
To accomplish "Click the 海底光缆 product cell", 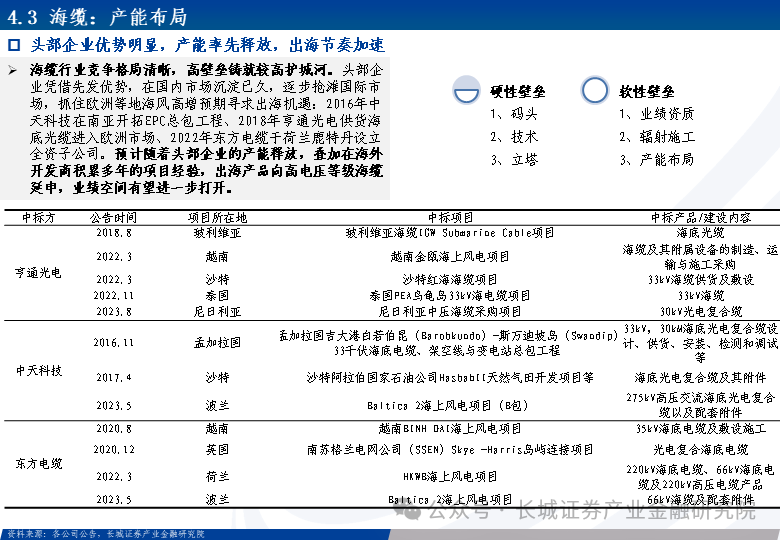I will [x=700, y=233].
